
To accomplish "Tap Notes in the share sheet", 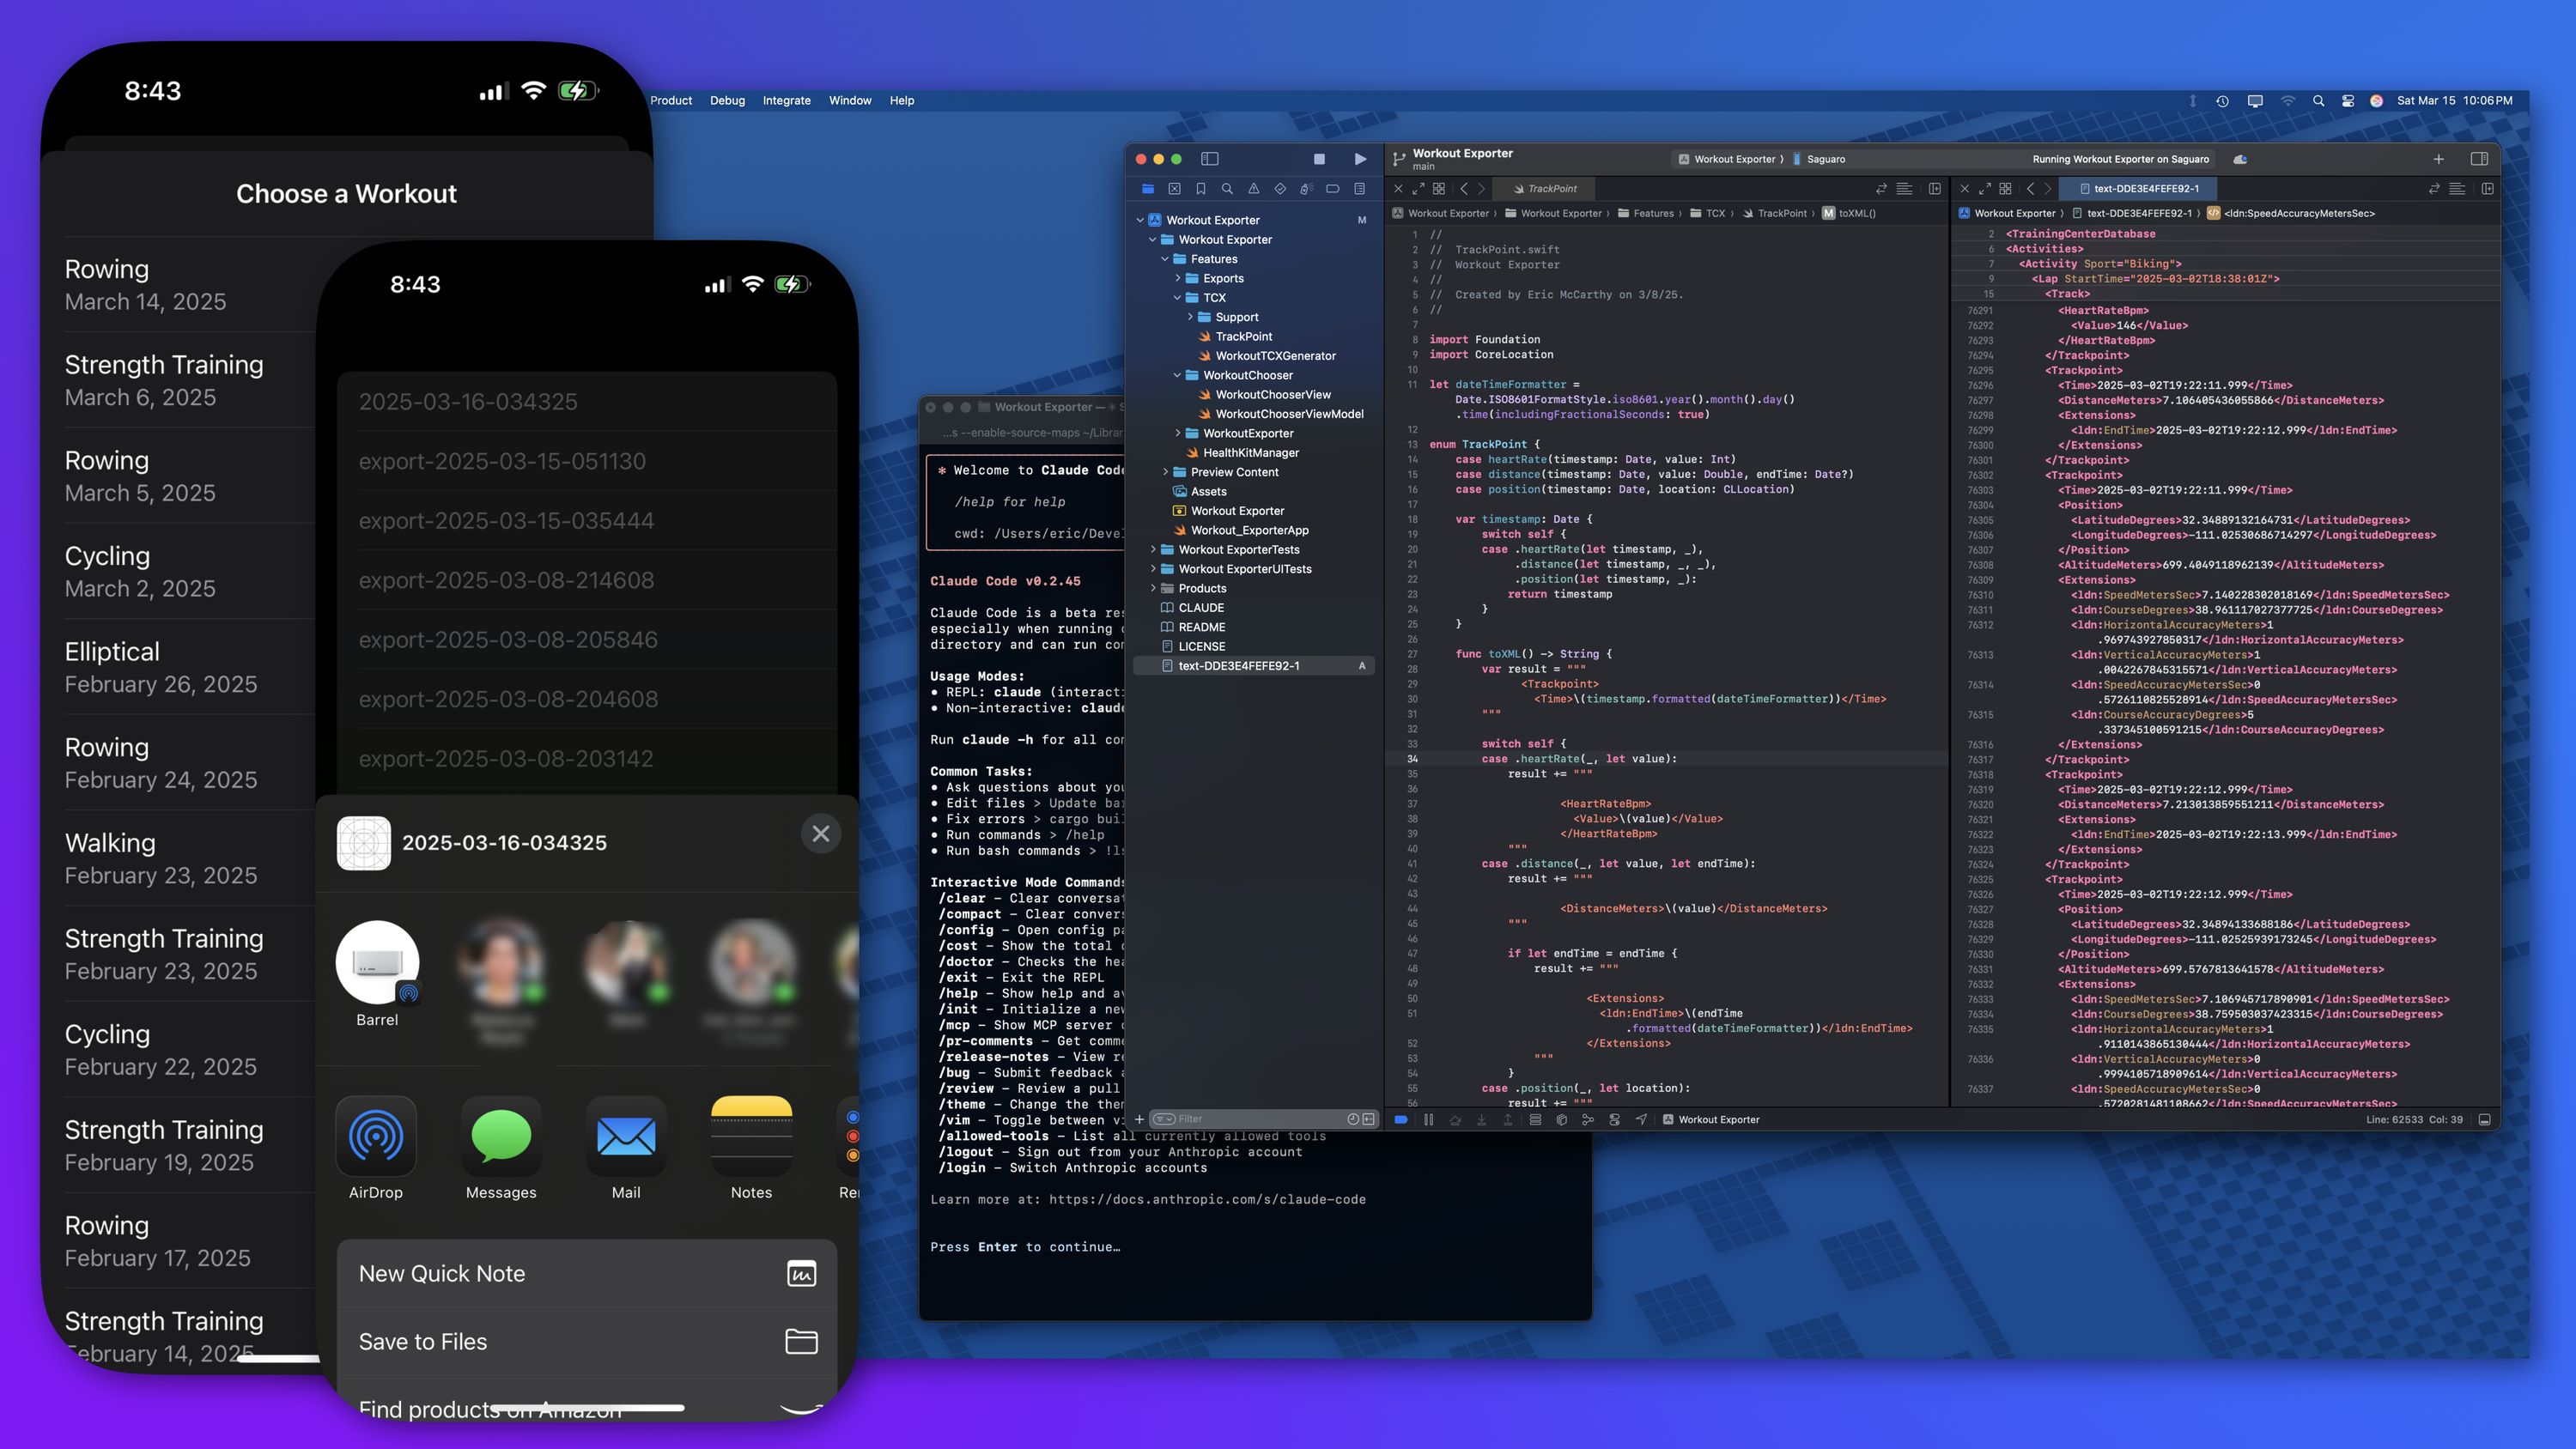I will [x=751, y=1148].
